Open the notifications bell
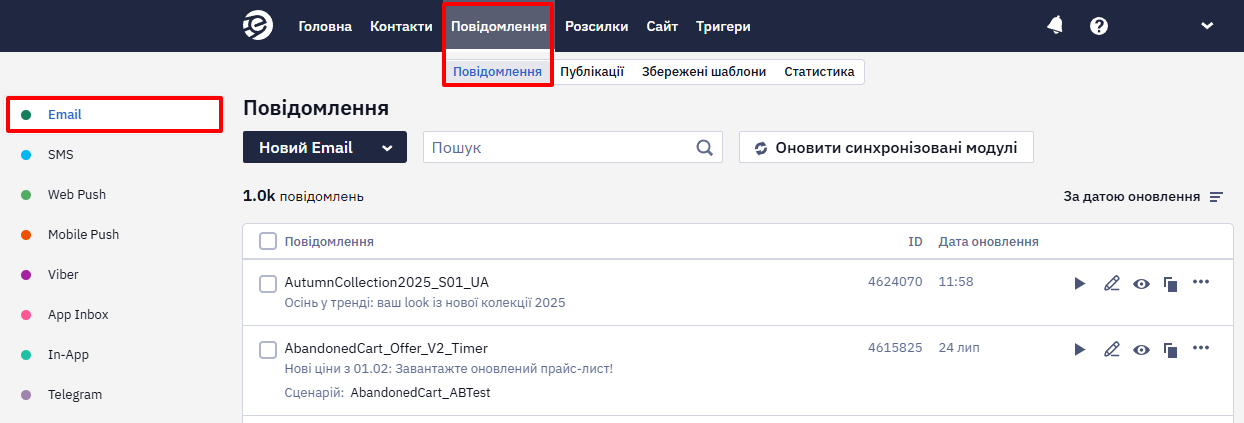The width and height of the screenshot is (1244, 423). point(1055,26)
